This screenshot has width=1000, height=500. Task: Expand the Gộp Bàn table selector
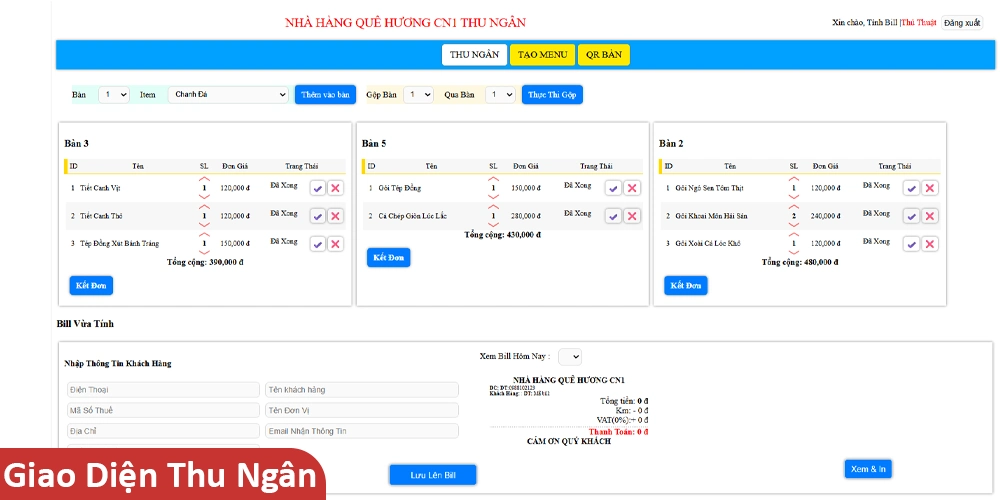coord(418,95)
